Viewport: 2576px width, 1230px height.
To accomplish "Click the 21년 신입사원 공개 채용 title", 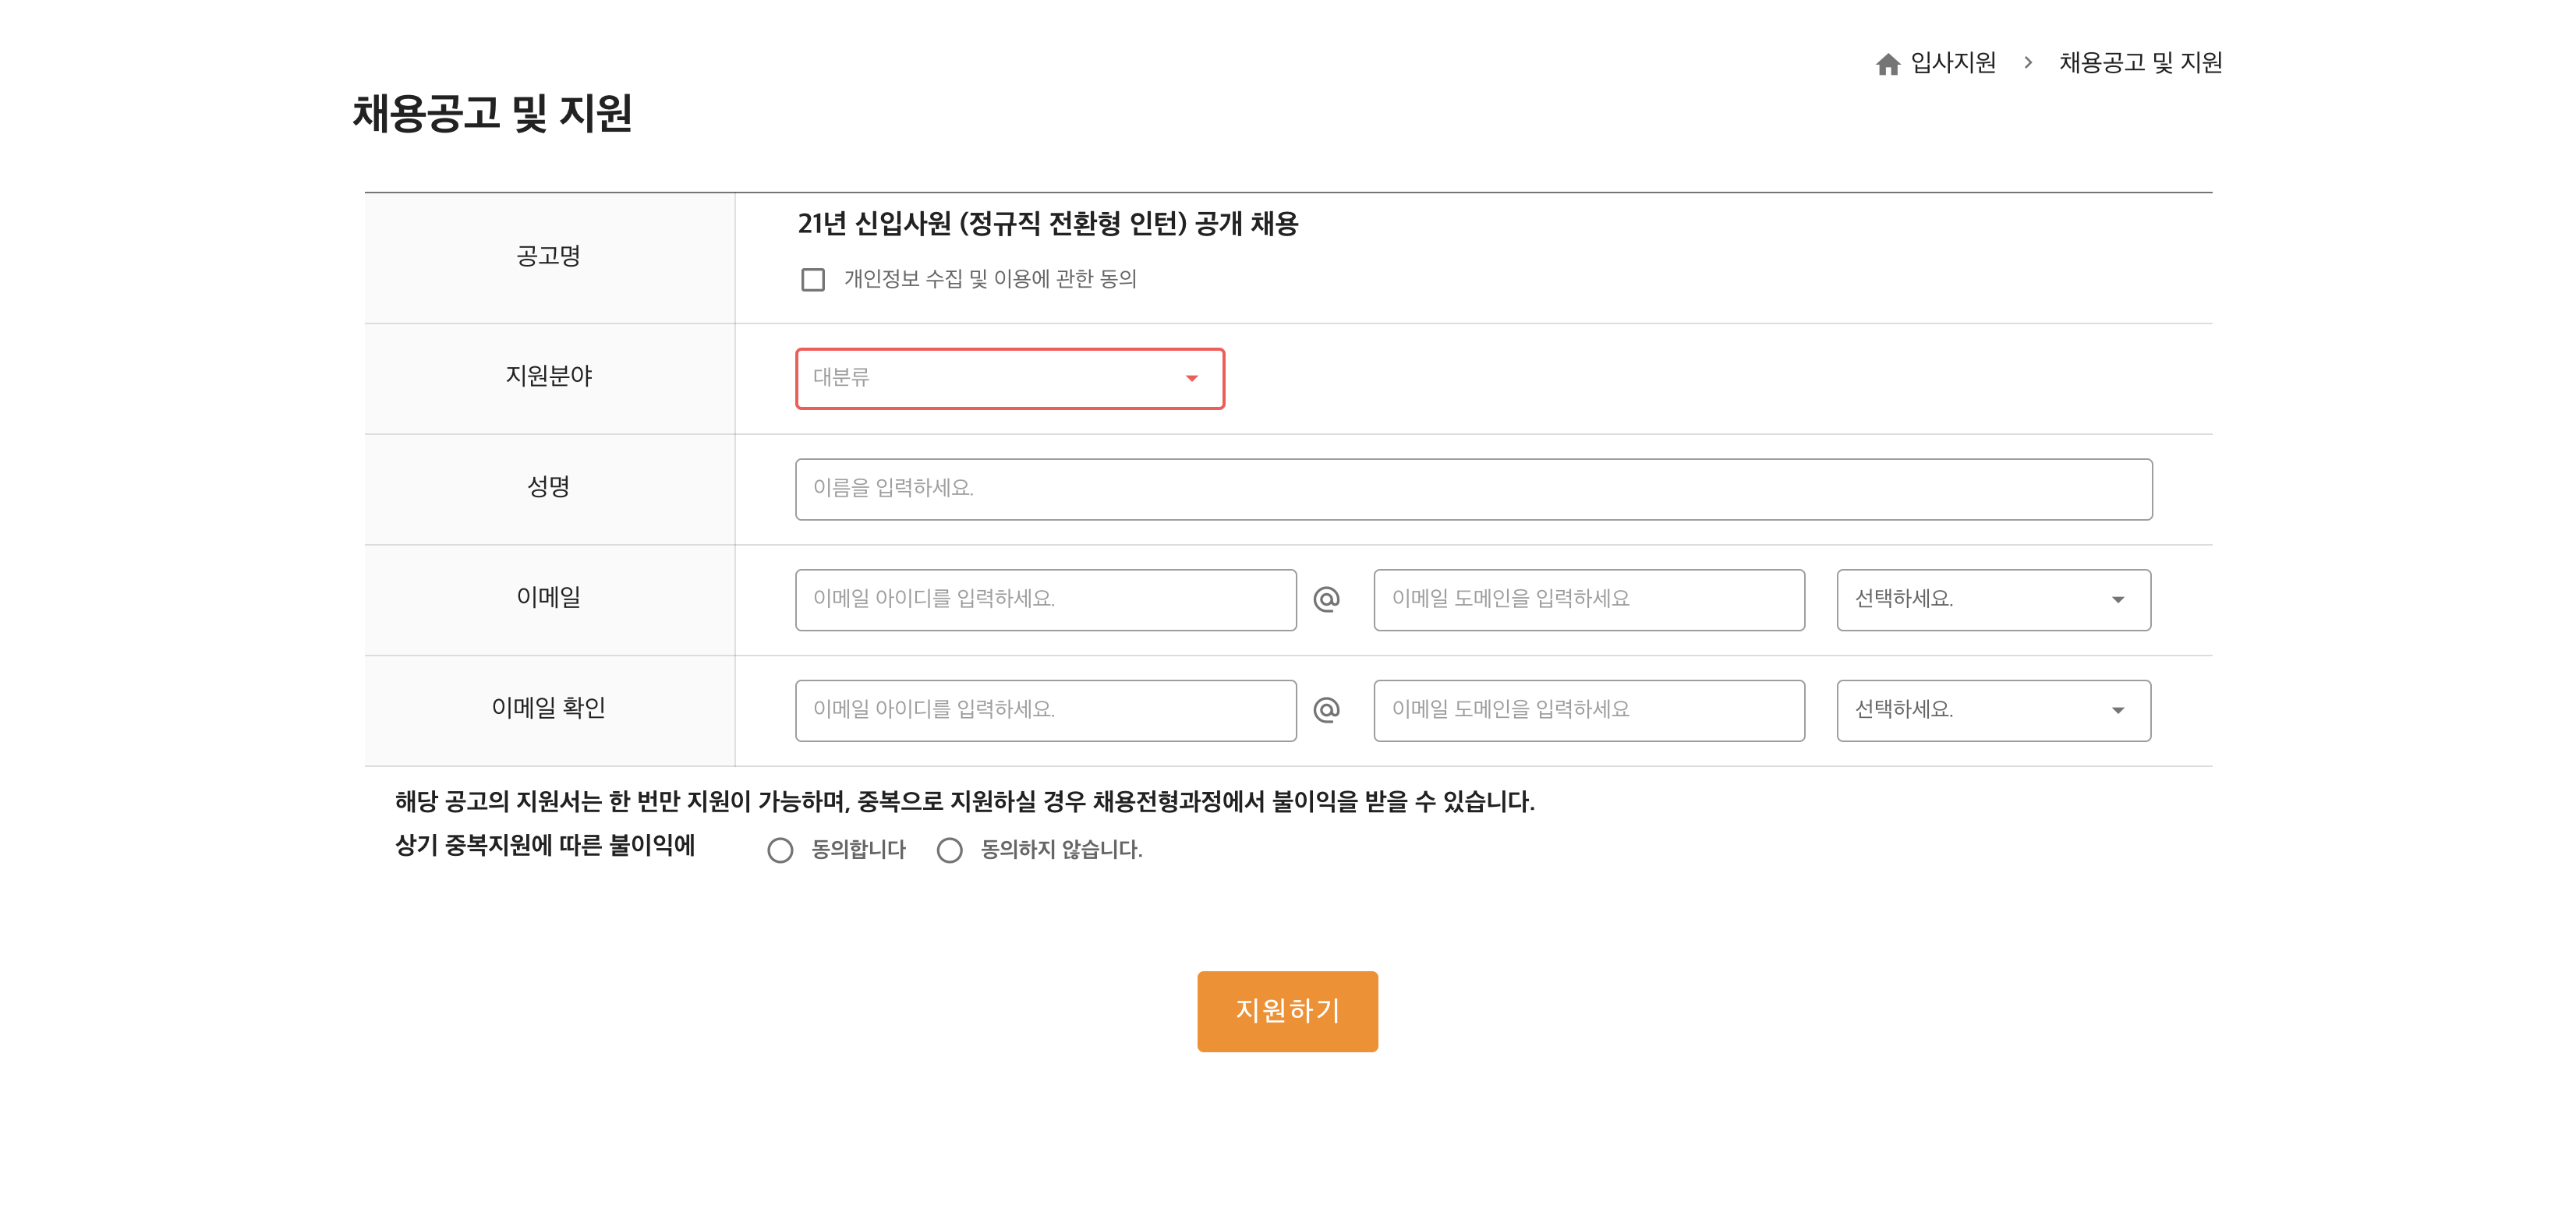I will click(x=1047, y=223).
